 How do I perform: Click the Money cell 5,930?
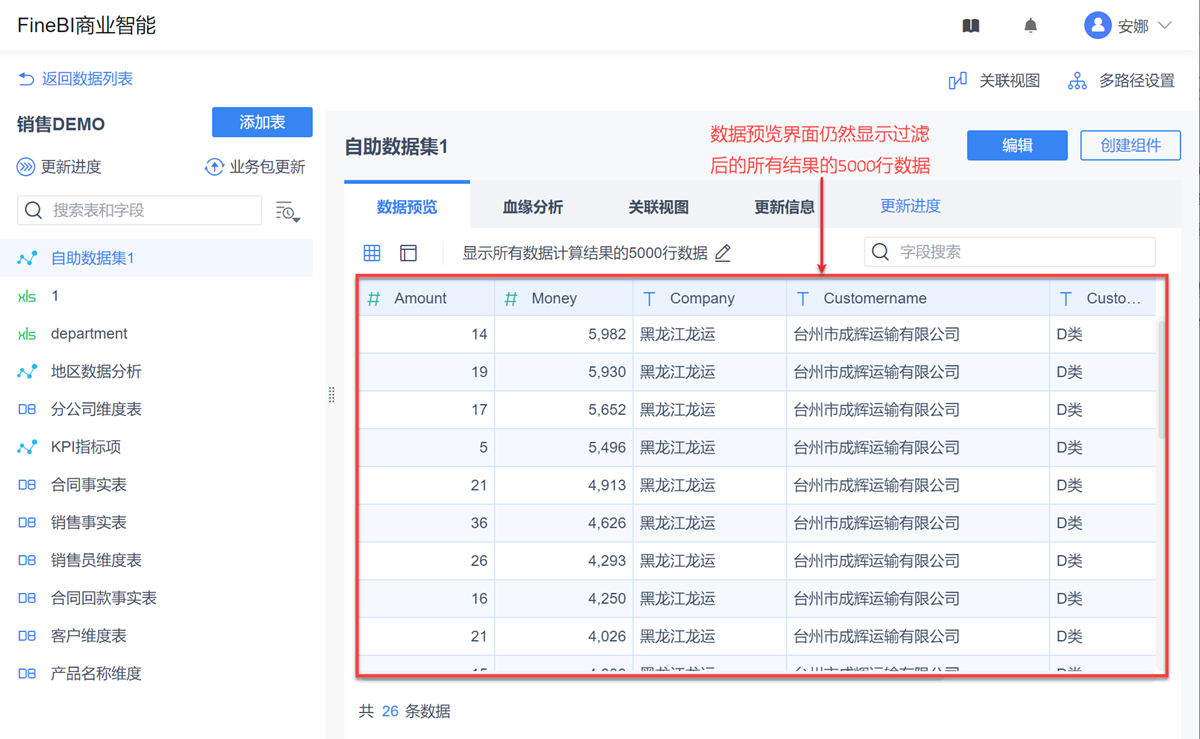click(x=564, y=372)
